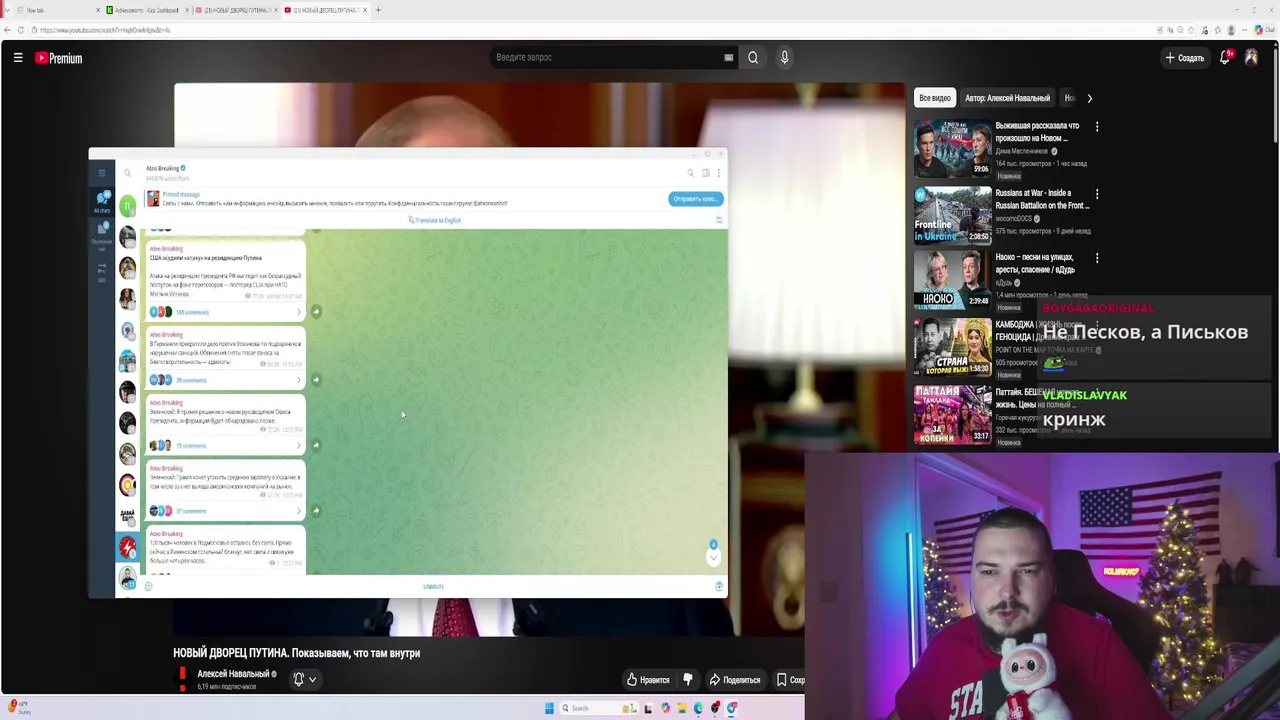Select the Автор: Алексей Навальный chip
Screen dimensions: 1280x720
pos(1007,98)
